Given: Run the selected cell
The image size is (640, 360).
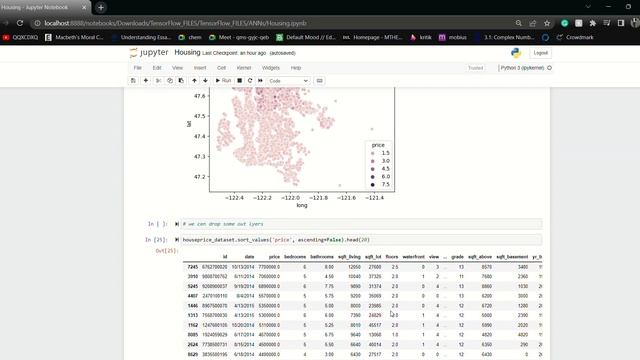Looking at the screenshot, I should (x=223, y=81).
